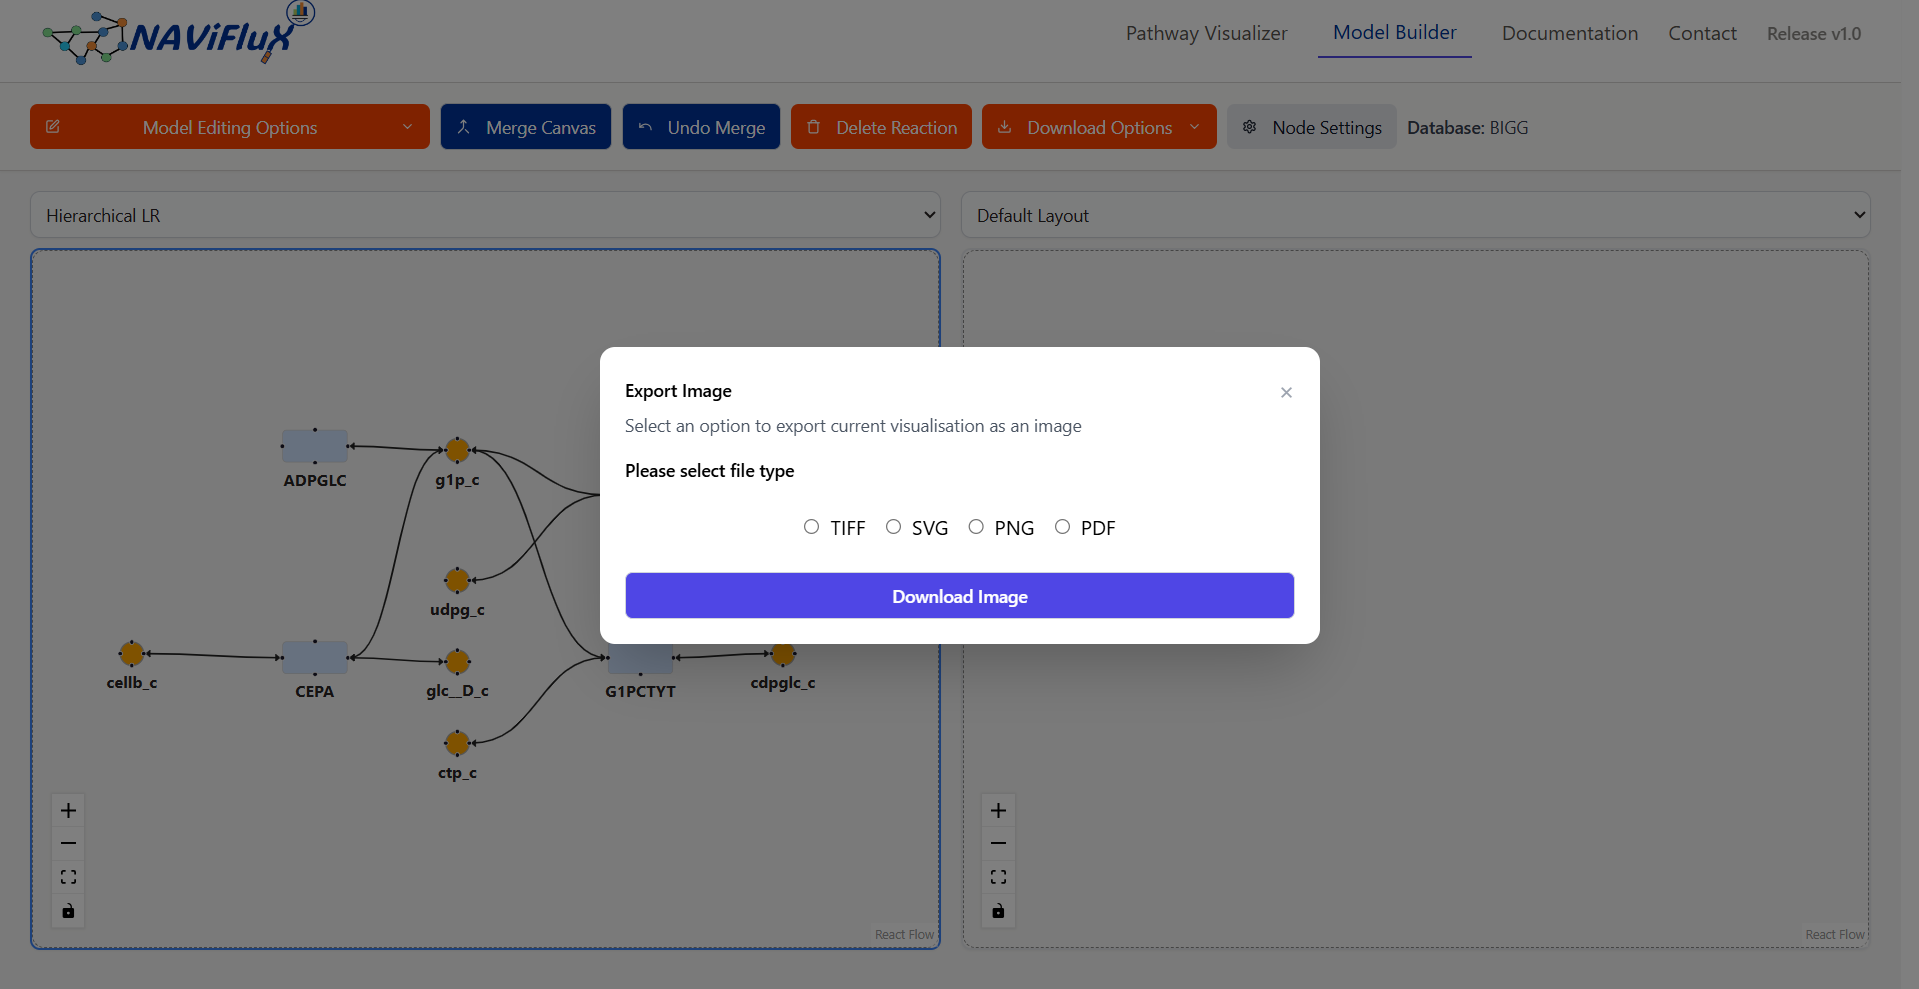The width and height of the screenshot is (1919, 989).
Task: Zoom in on the left canvas
Action: coord(67,810)
